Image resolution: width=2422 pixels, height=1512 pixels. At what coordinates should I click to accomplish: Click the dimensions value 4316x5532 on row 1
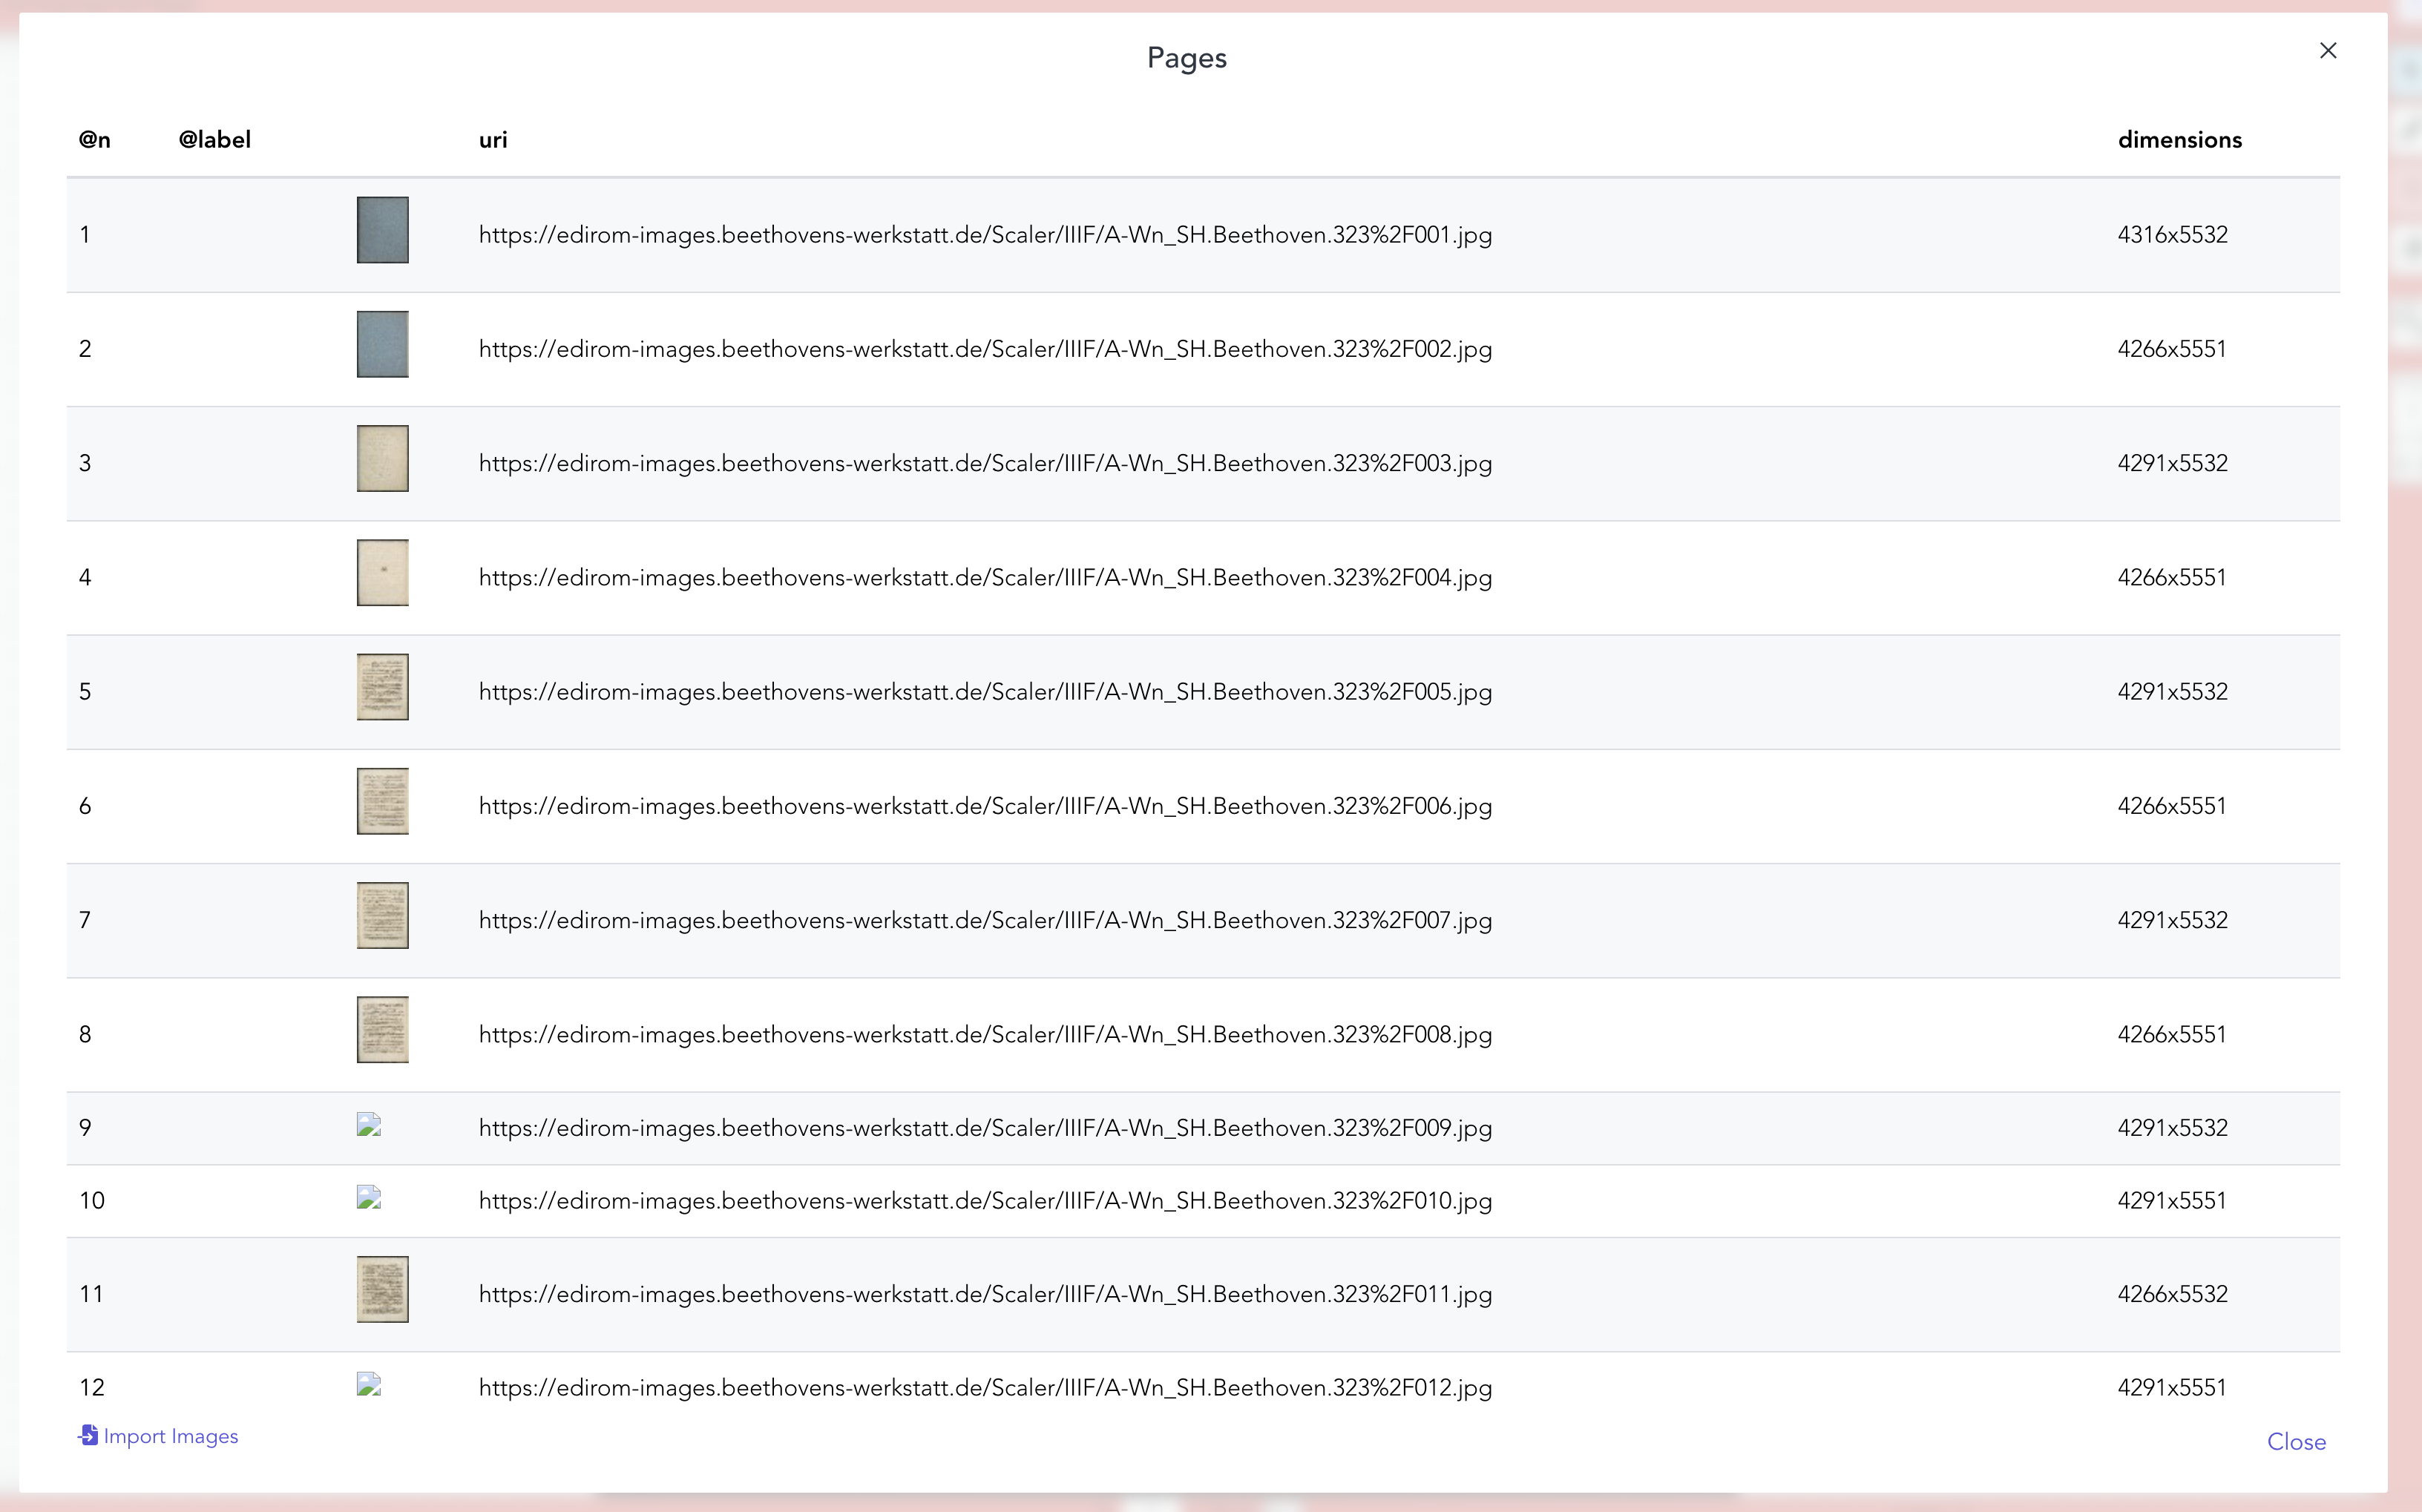coord(2172,234)
